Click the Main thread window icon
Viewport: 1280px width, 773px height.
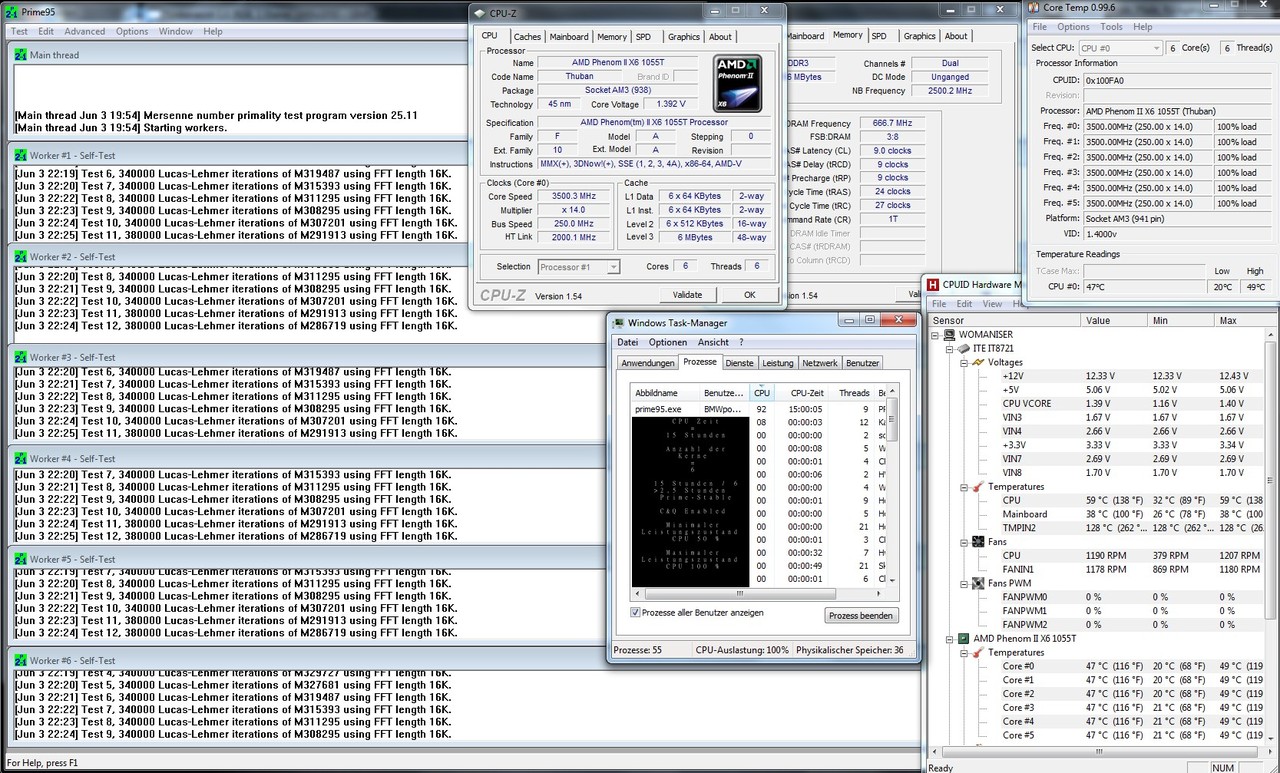pos(20,55)
